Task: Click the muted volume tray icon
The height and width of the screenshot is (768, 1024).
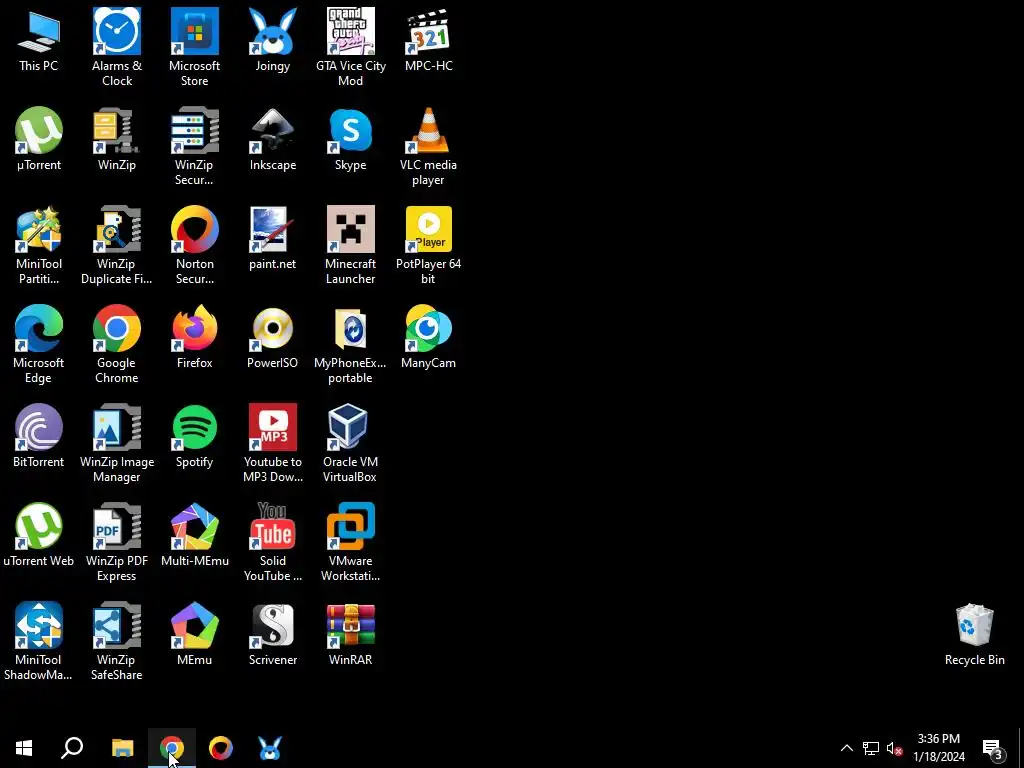Action: 894,748
